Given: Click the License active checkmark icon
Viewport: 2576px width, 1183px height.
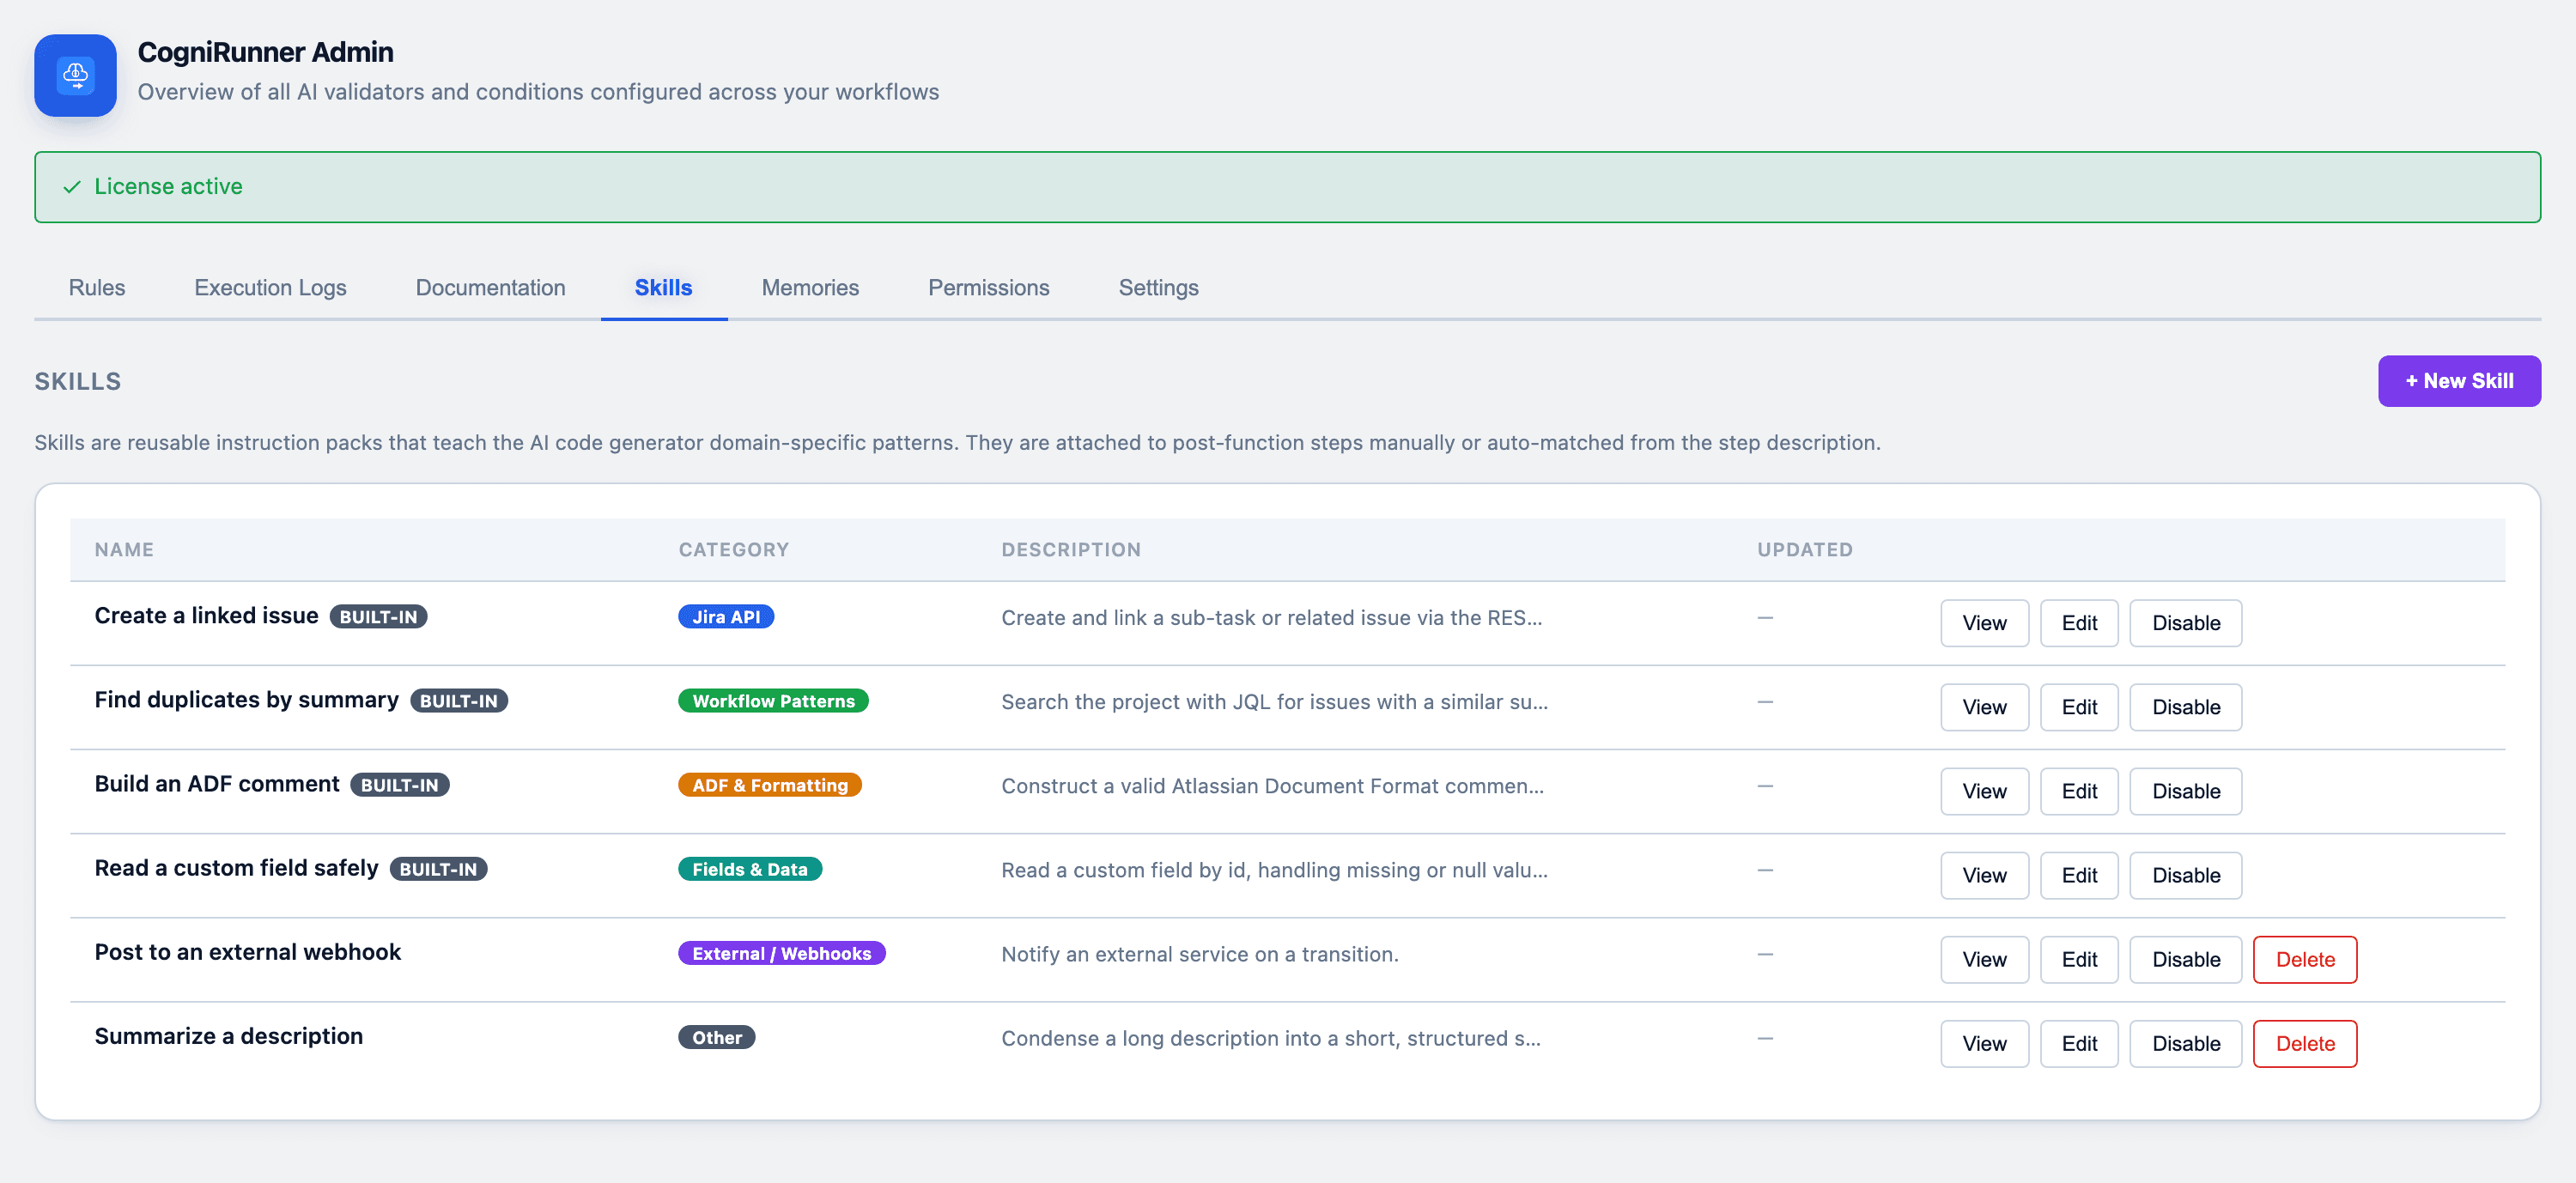Looking at the screenshot, I should coord(72,187).
